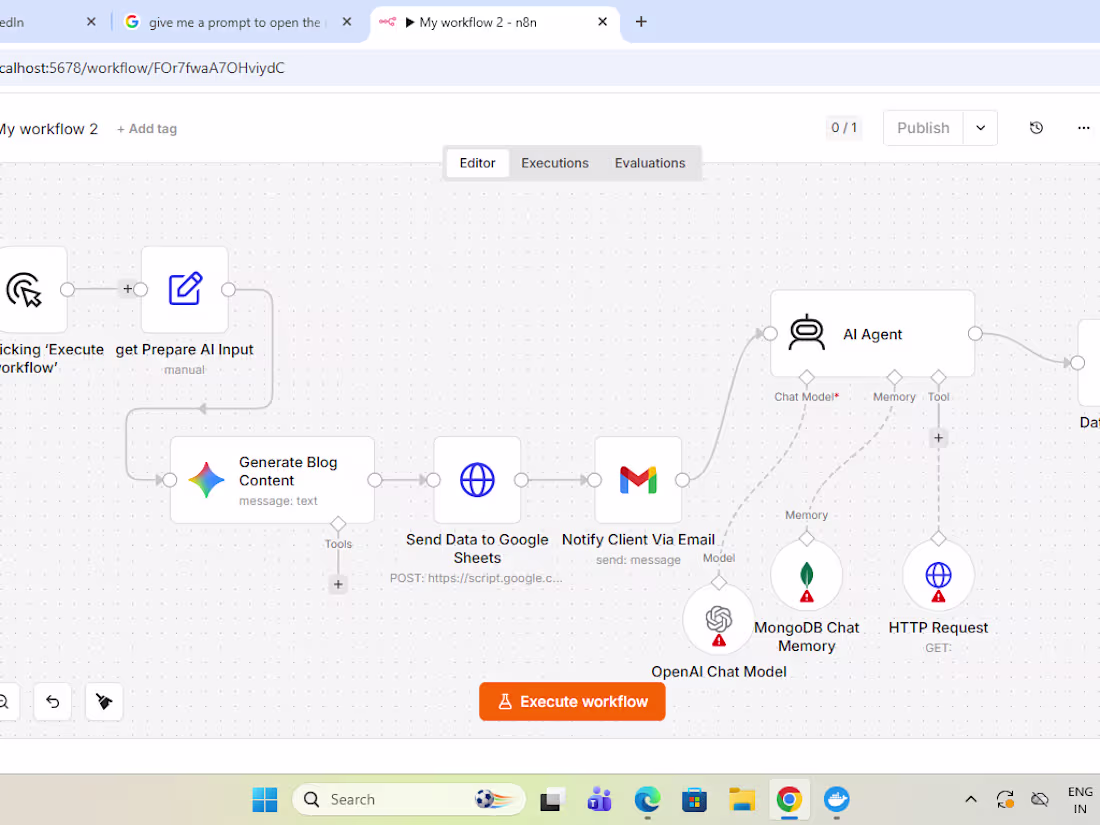Image resolution: width=1100 pixels, height=825 pixels.
Task: Click the 'AI Agent' node title text
Action: click(x=872, y=335)
